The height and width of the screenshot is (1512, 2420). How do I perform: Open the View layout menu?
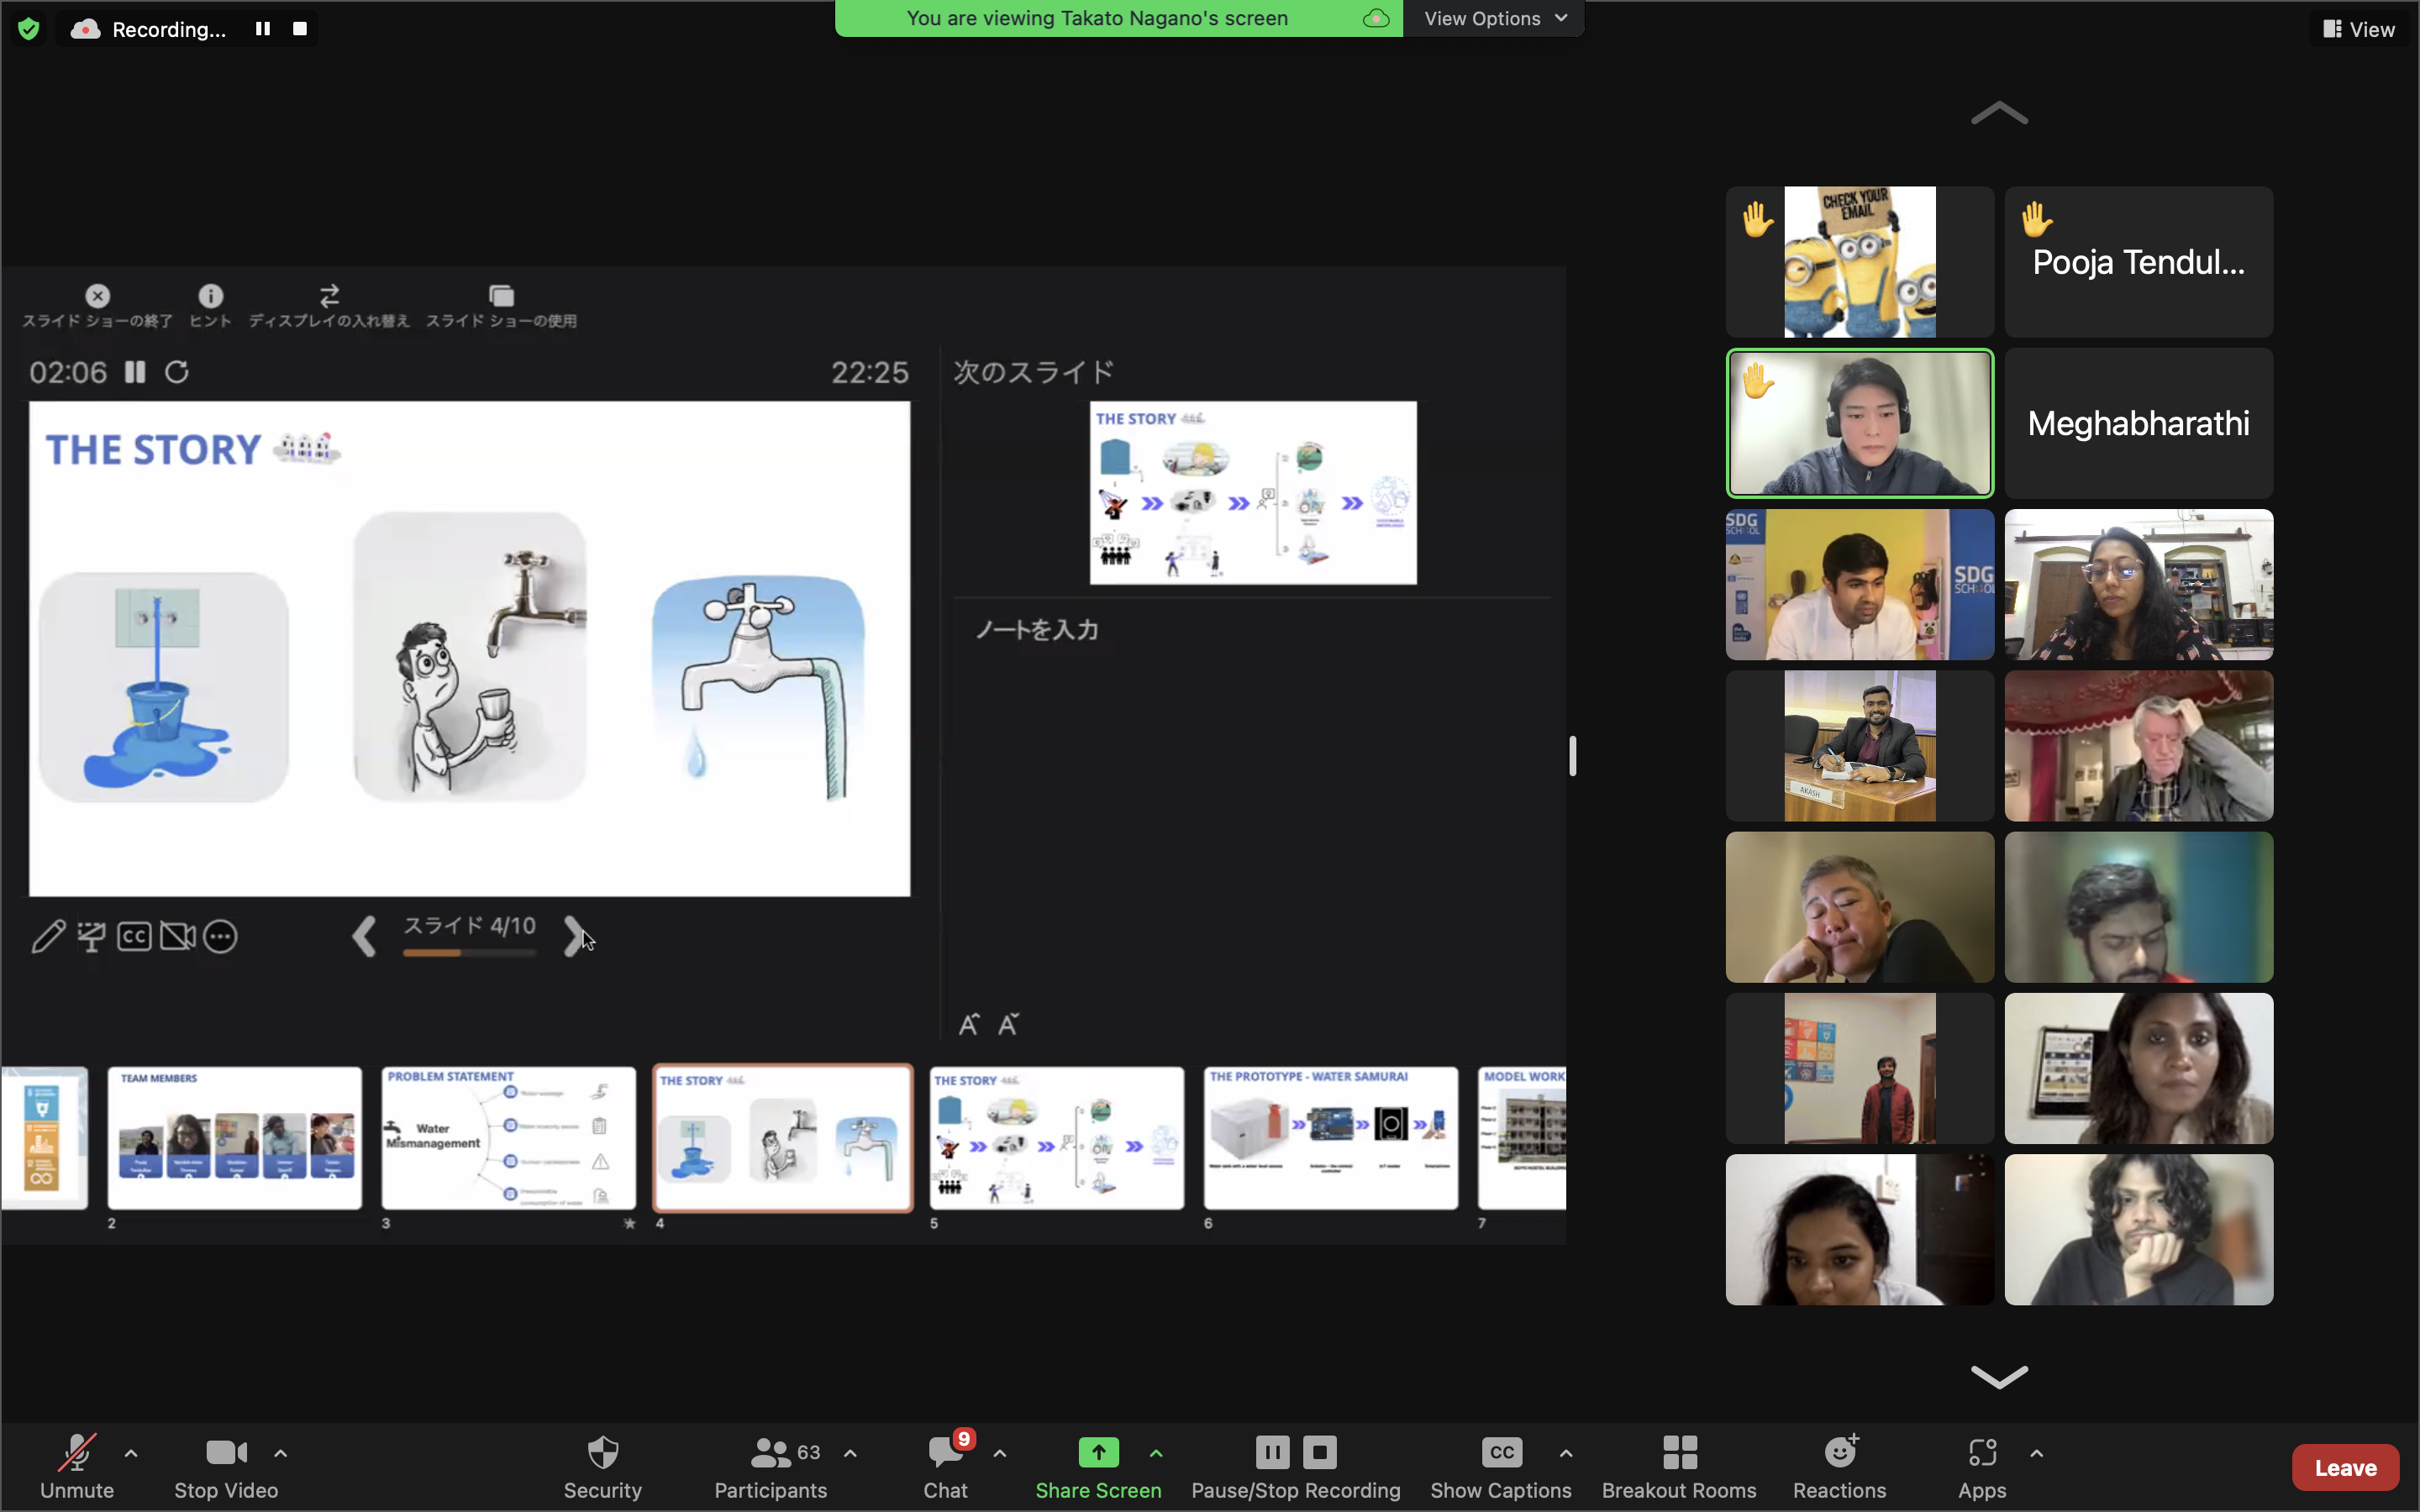(x=2358, y=29)
